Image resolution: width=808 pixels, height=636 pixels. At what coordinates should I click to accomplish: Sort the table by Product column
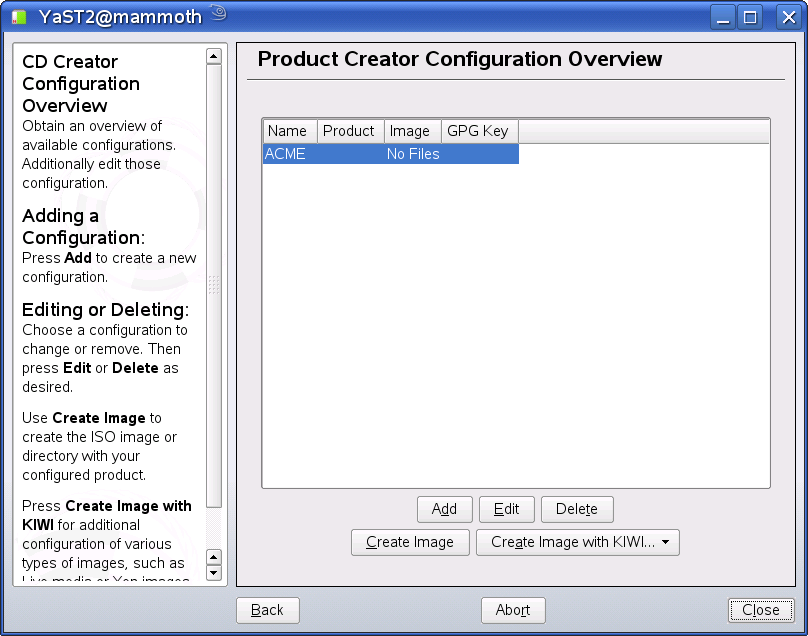click(350, 131)
